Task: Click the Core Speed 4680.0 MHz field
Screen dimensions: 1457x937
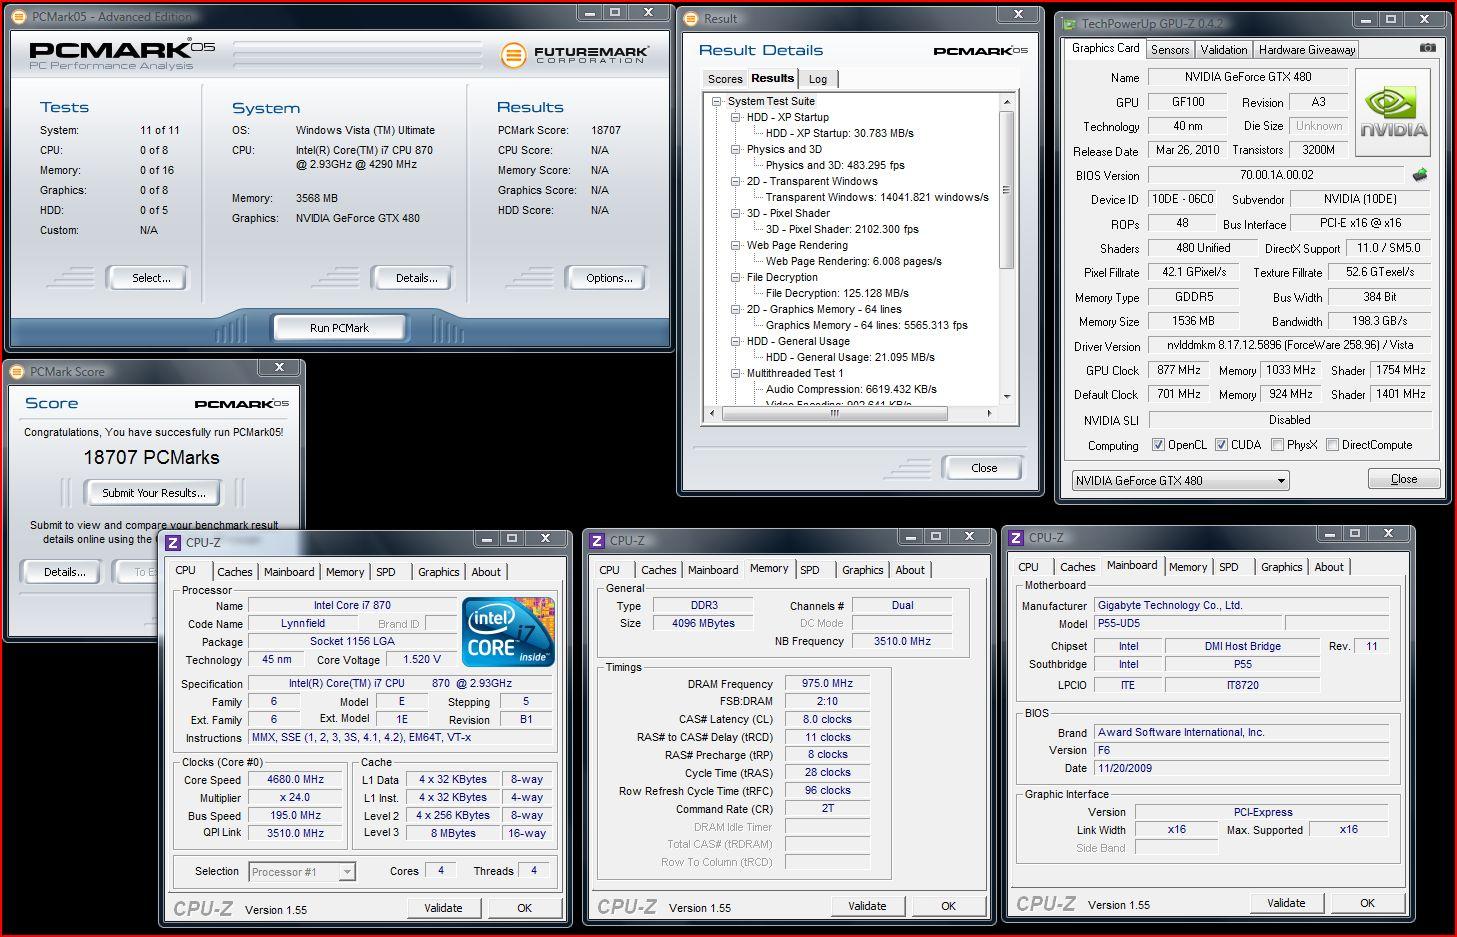Action: pyautogui.click(x=296, y=780)
